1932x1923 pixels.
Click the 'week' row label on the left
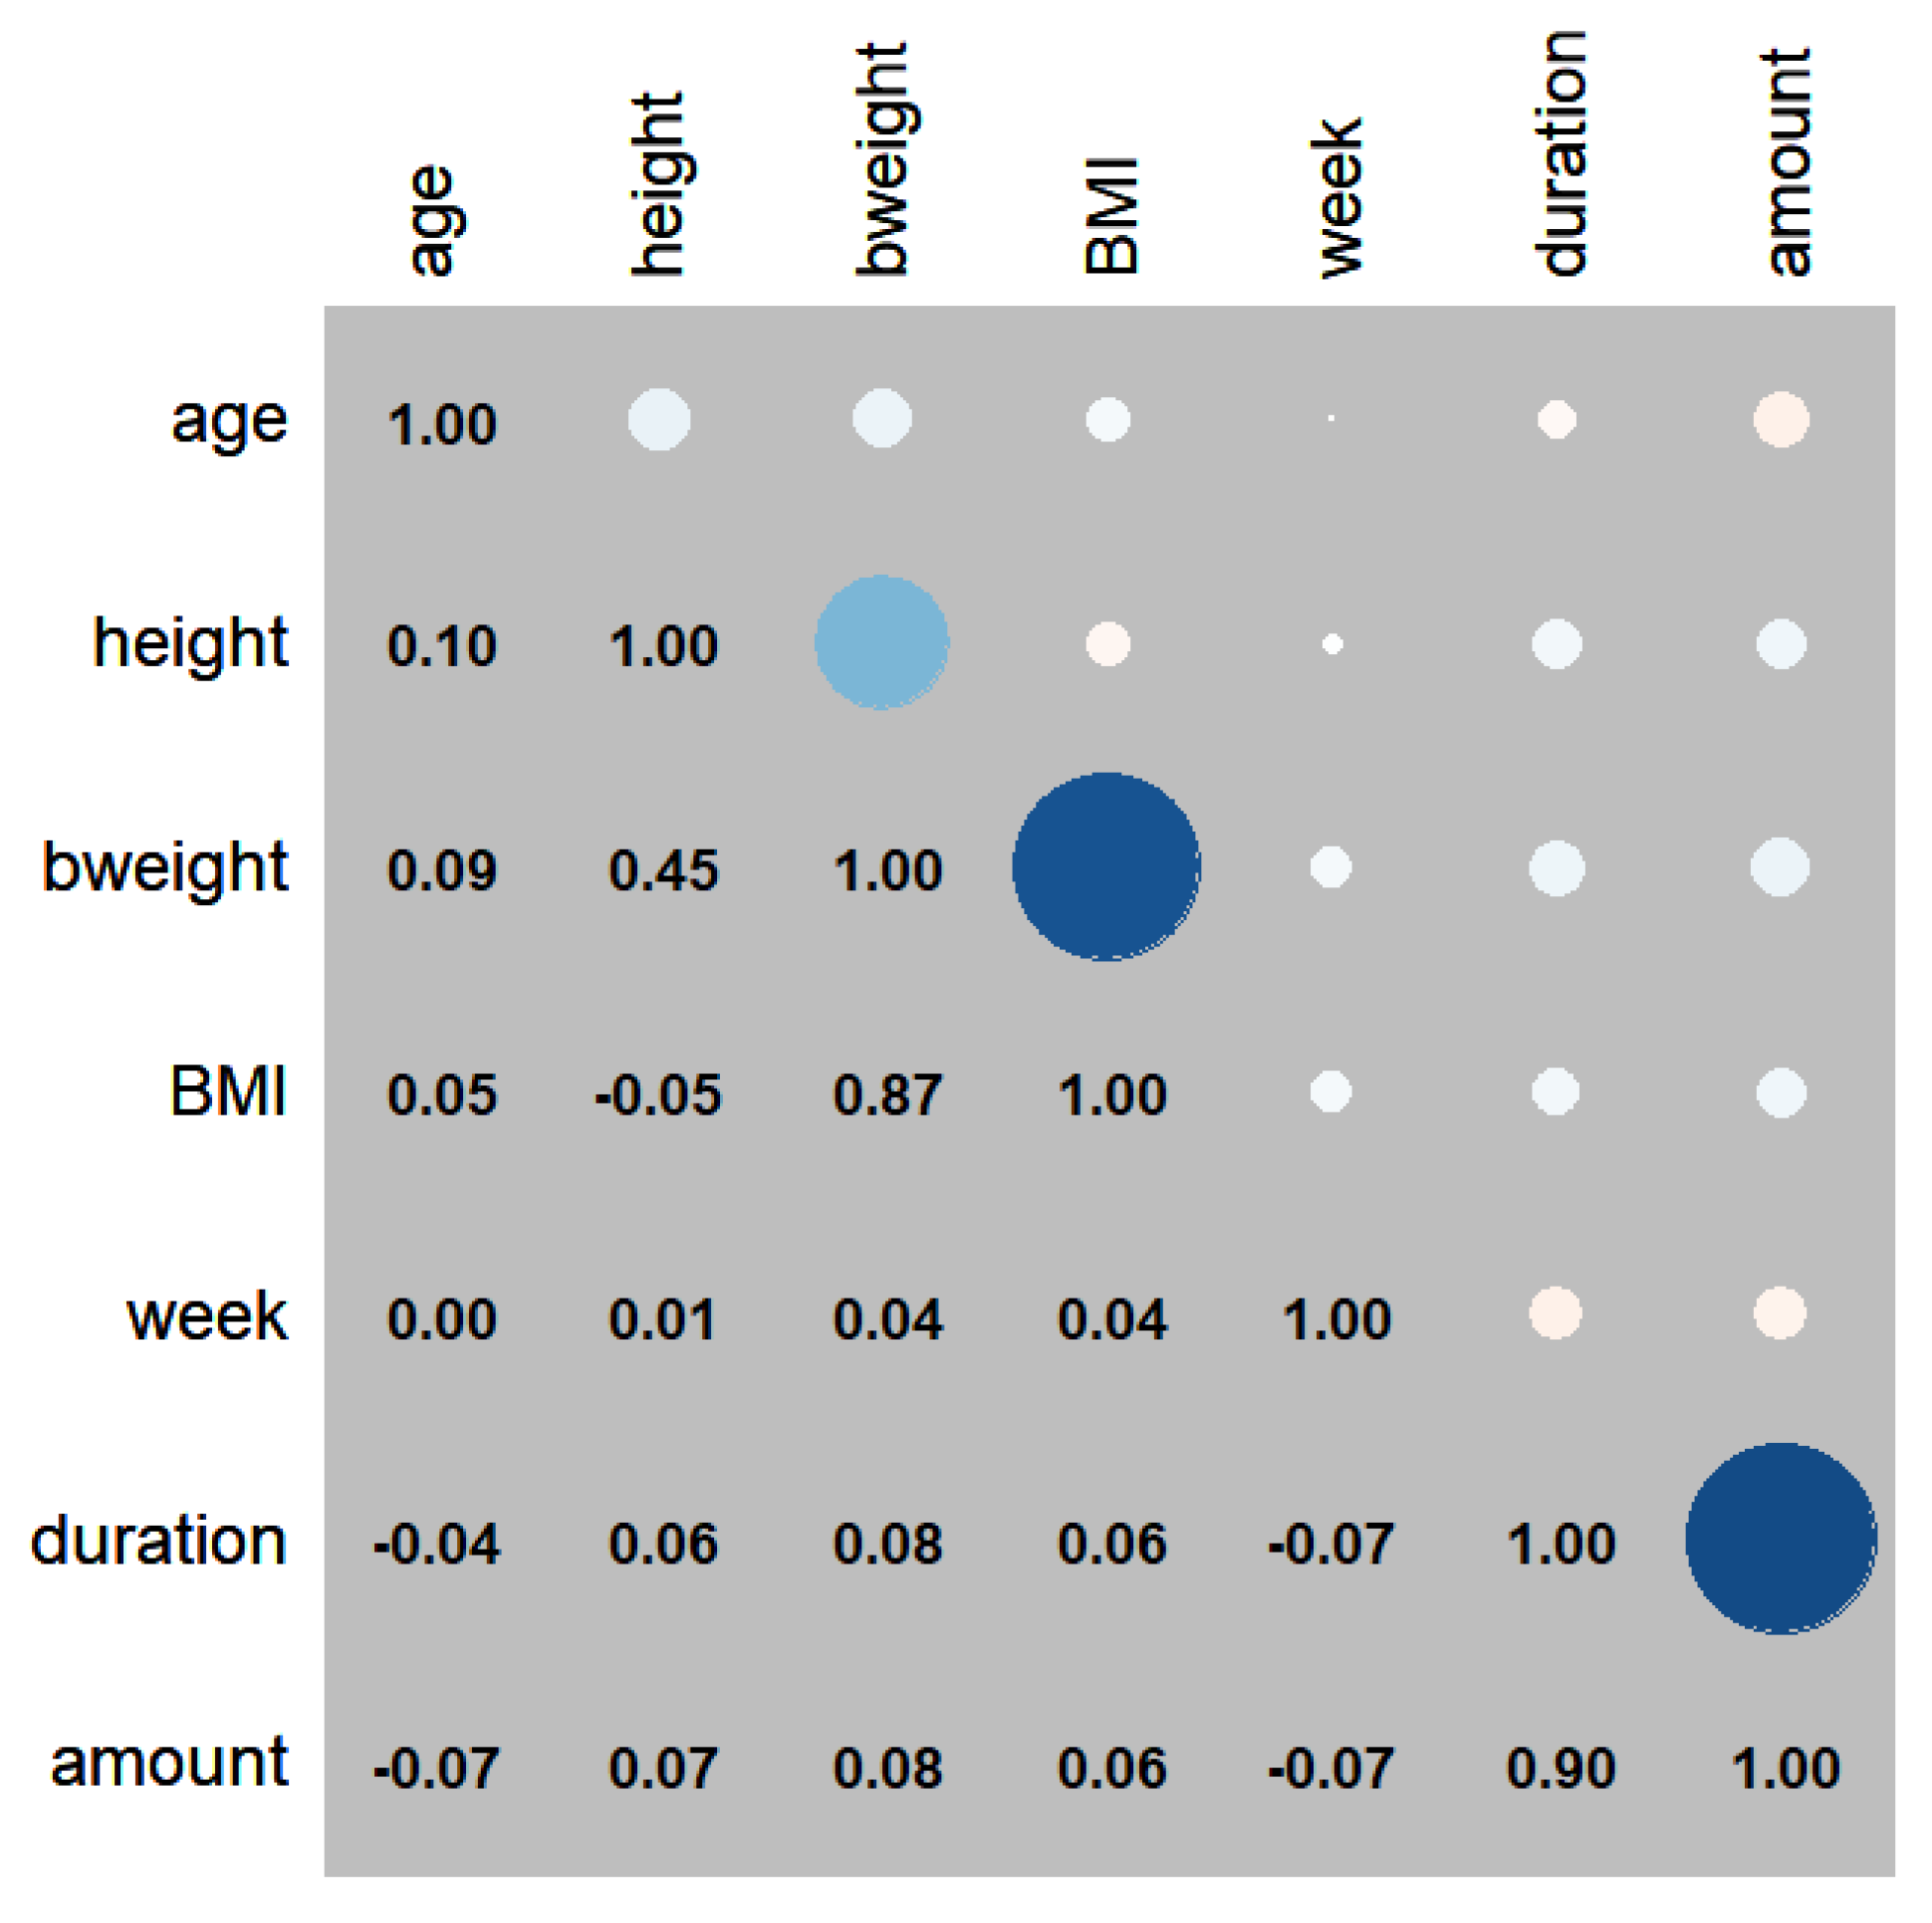207,1316
